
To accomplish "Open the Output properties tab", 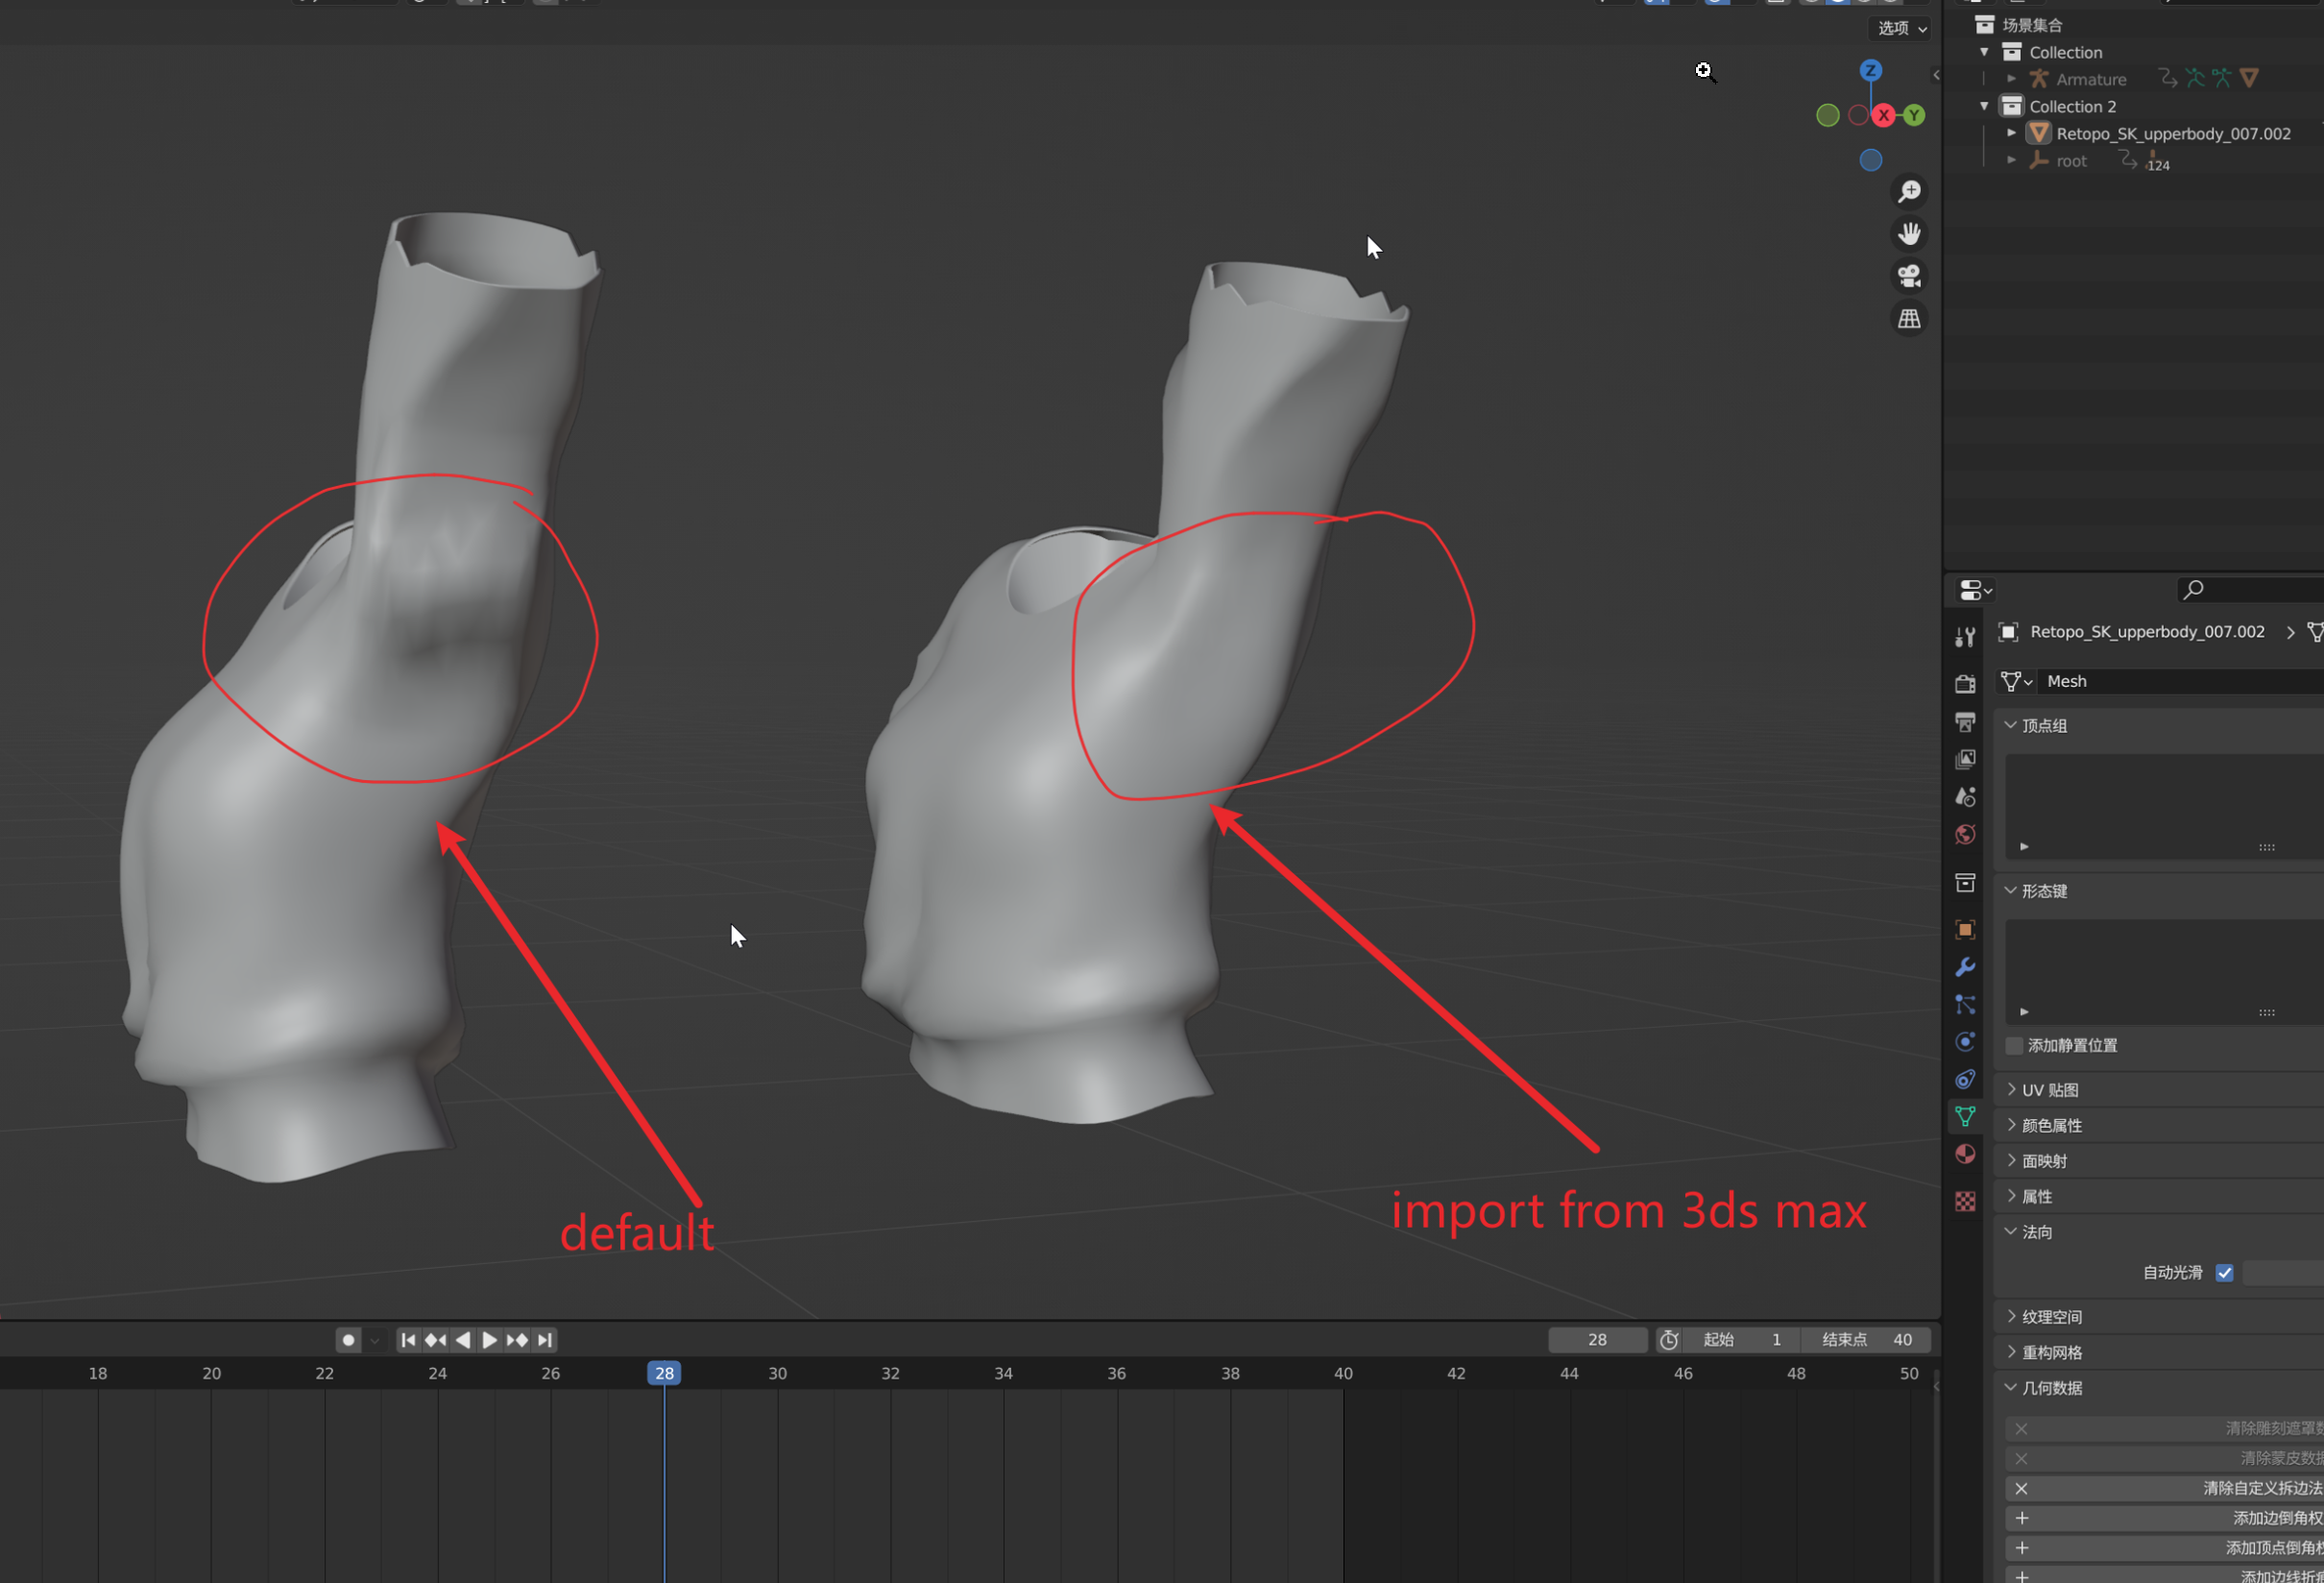I will (x=1965, y=721).
